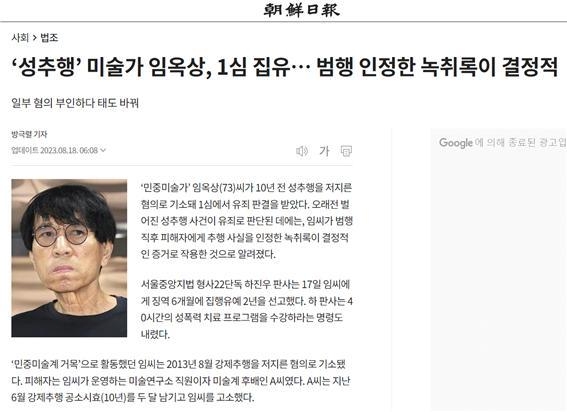Click the gray advertisement panel

[x=499, y=269]
